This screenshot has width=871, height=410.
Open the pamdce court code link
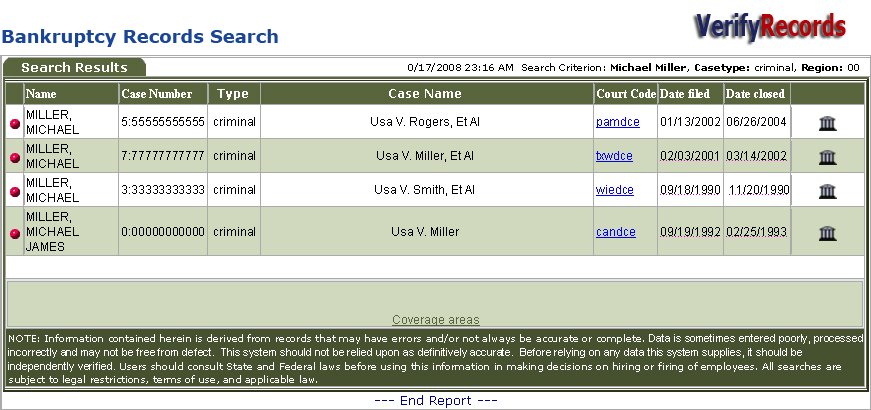click(617, 122)
